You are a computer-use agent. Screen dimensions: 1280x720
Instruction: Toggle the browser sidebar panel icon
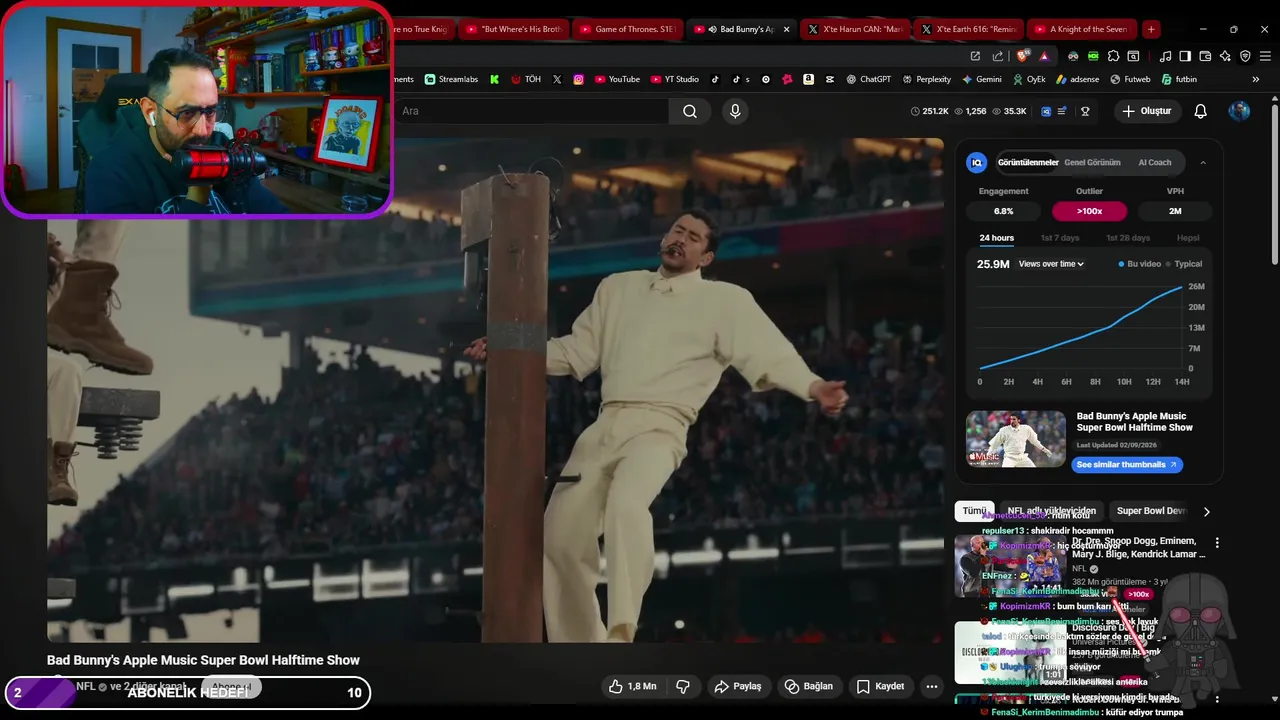click(1185, 56)
